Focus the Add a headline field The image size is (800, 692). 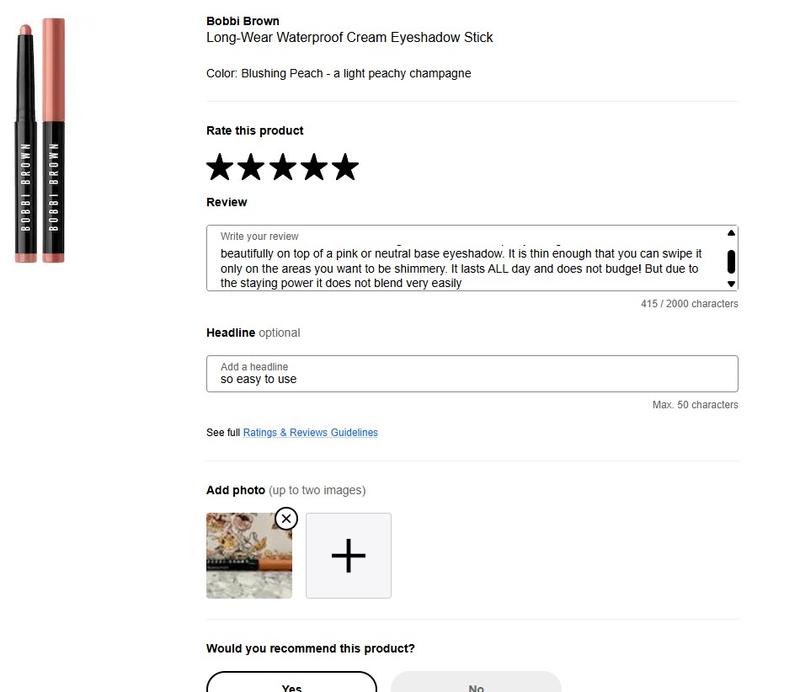472,374
